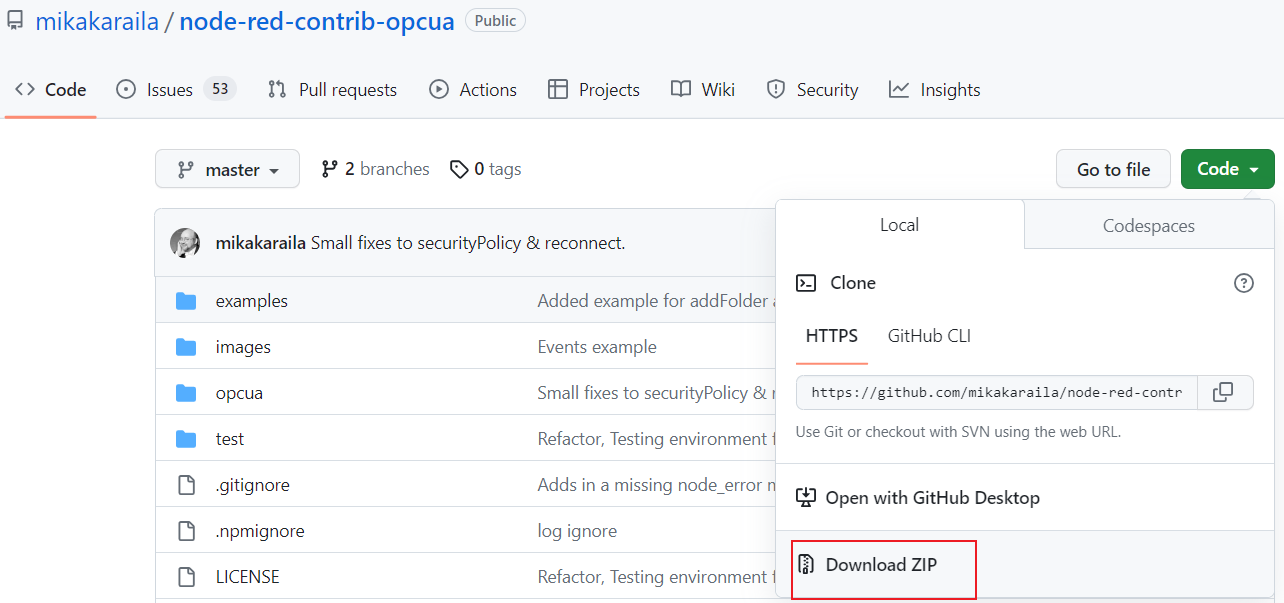Viewport: 1284px width, 603px height.
Task: Click the Open with GitHub Desktop icon
Action: [806, 497]
